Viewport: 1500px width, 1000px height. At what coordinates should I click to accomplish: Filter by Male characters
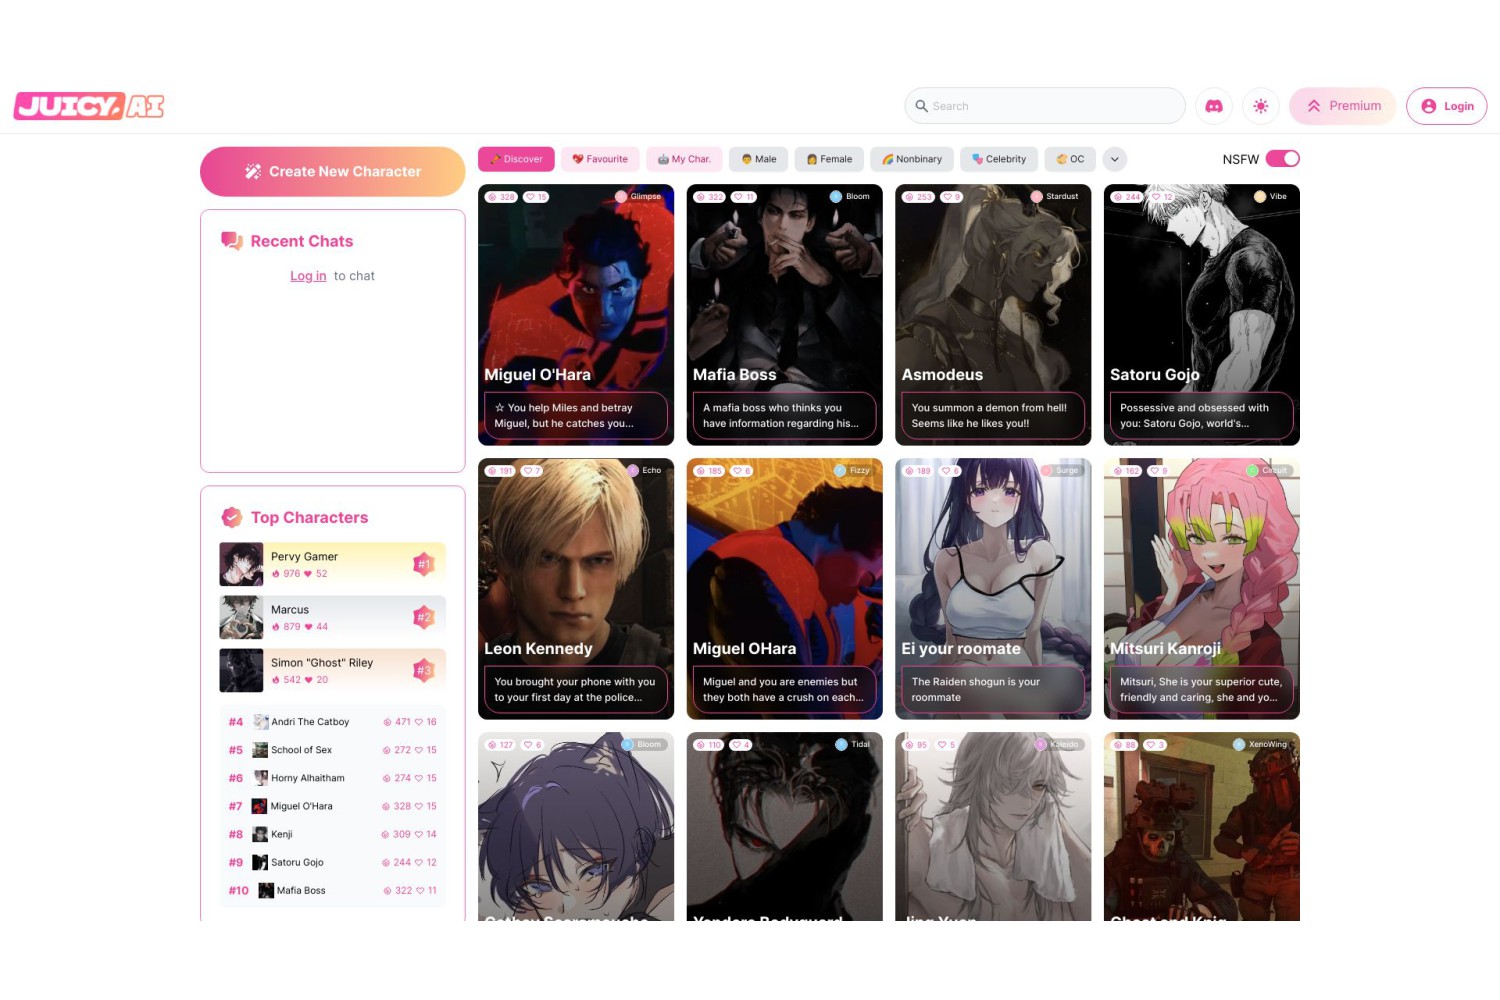759,159
